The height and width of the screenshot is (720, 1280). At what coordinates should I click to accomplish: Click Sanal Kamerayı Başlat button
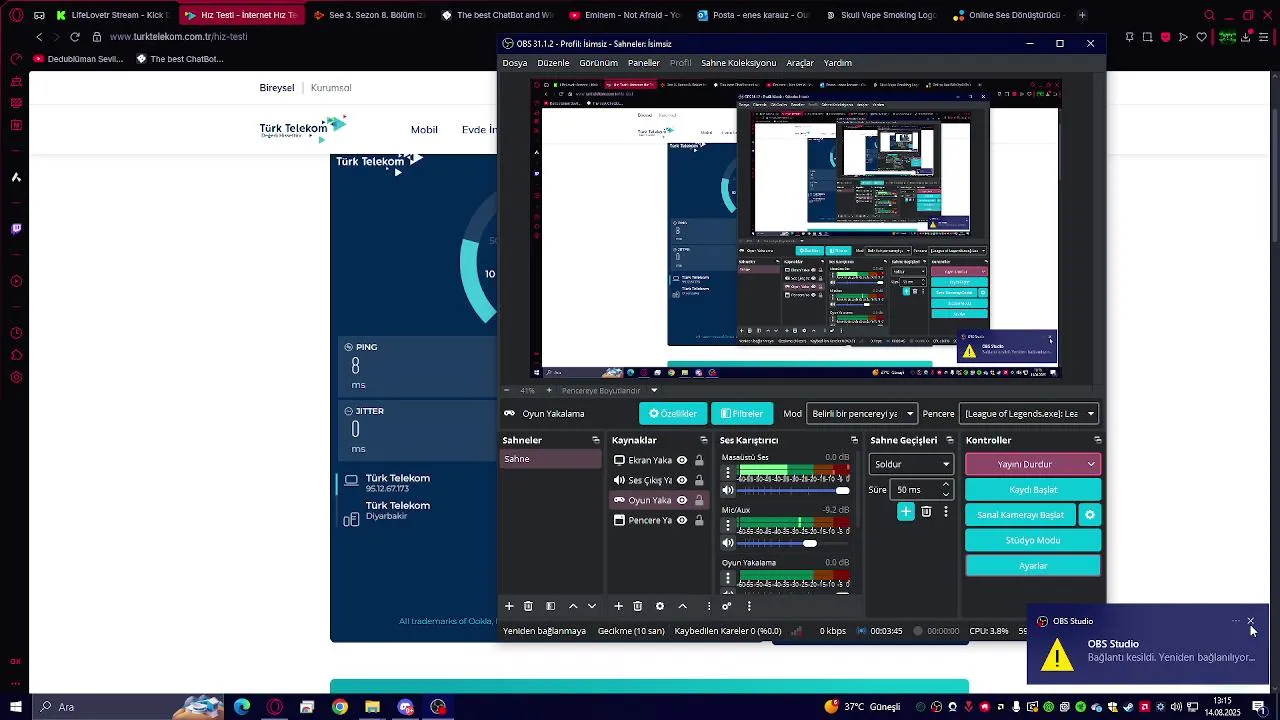tap(1020, 515)
